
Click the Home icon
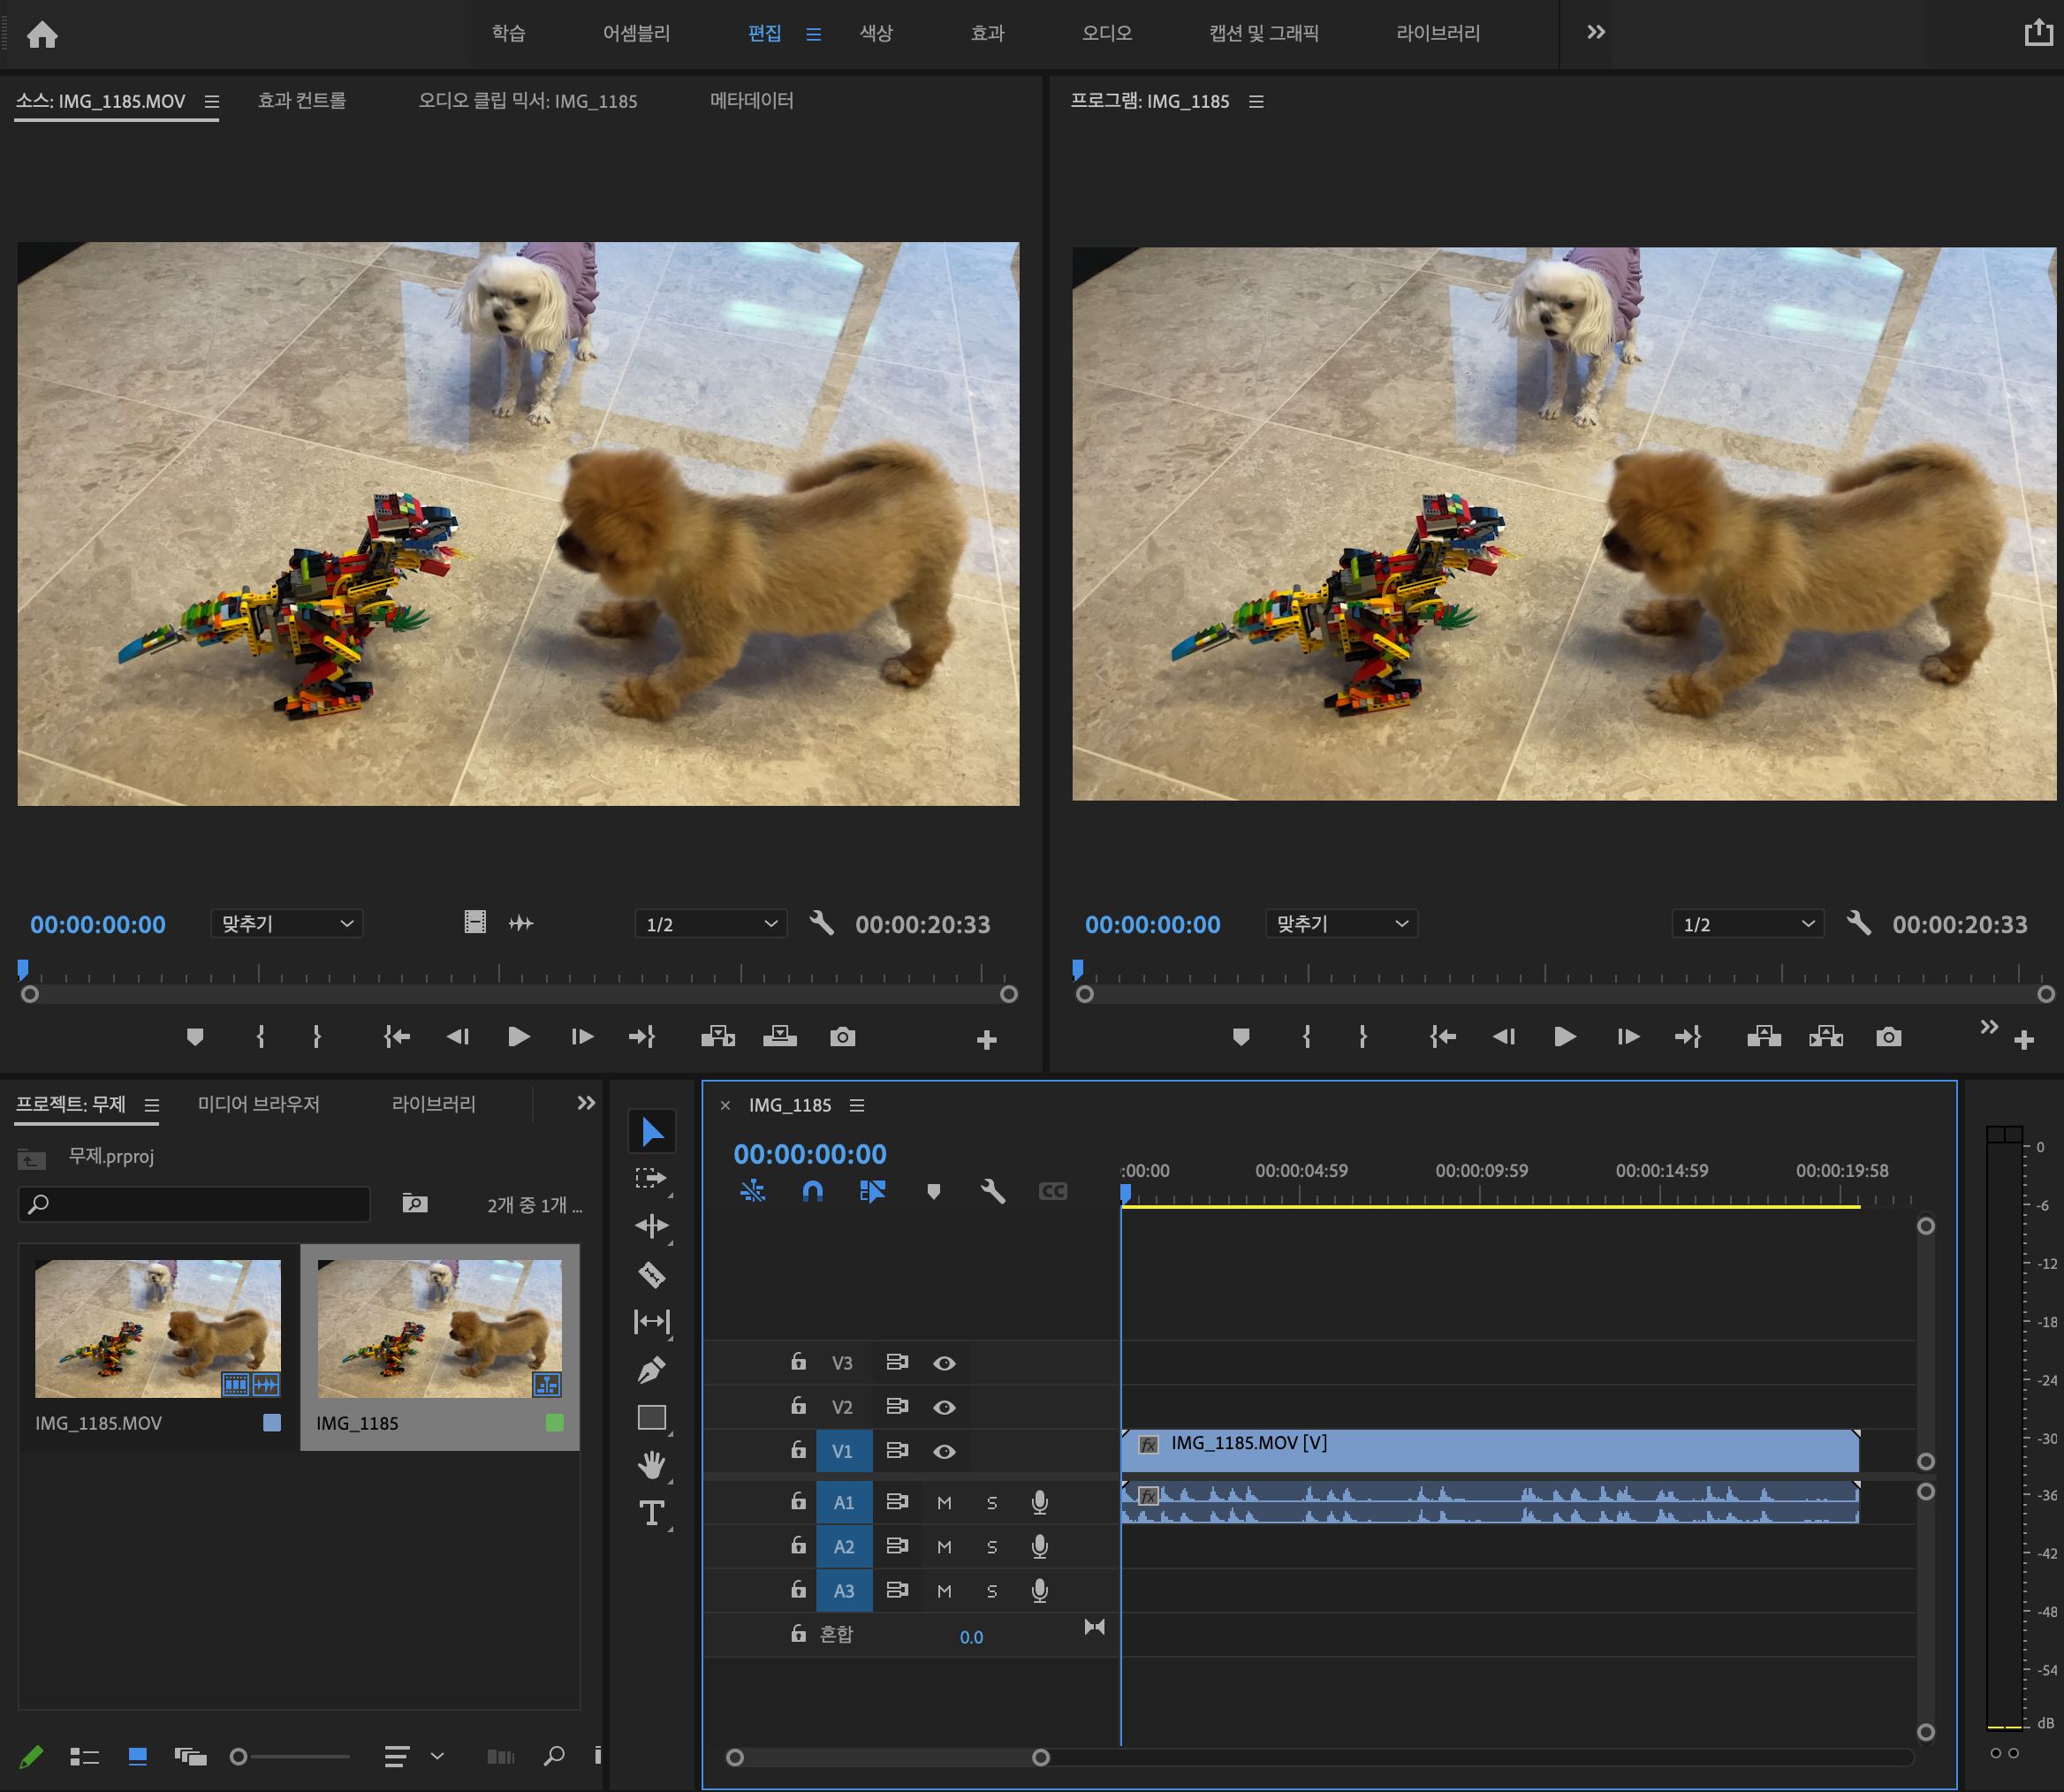pyautogui.click(x=42, y=35)
